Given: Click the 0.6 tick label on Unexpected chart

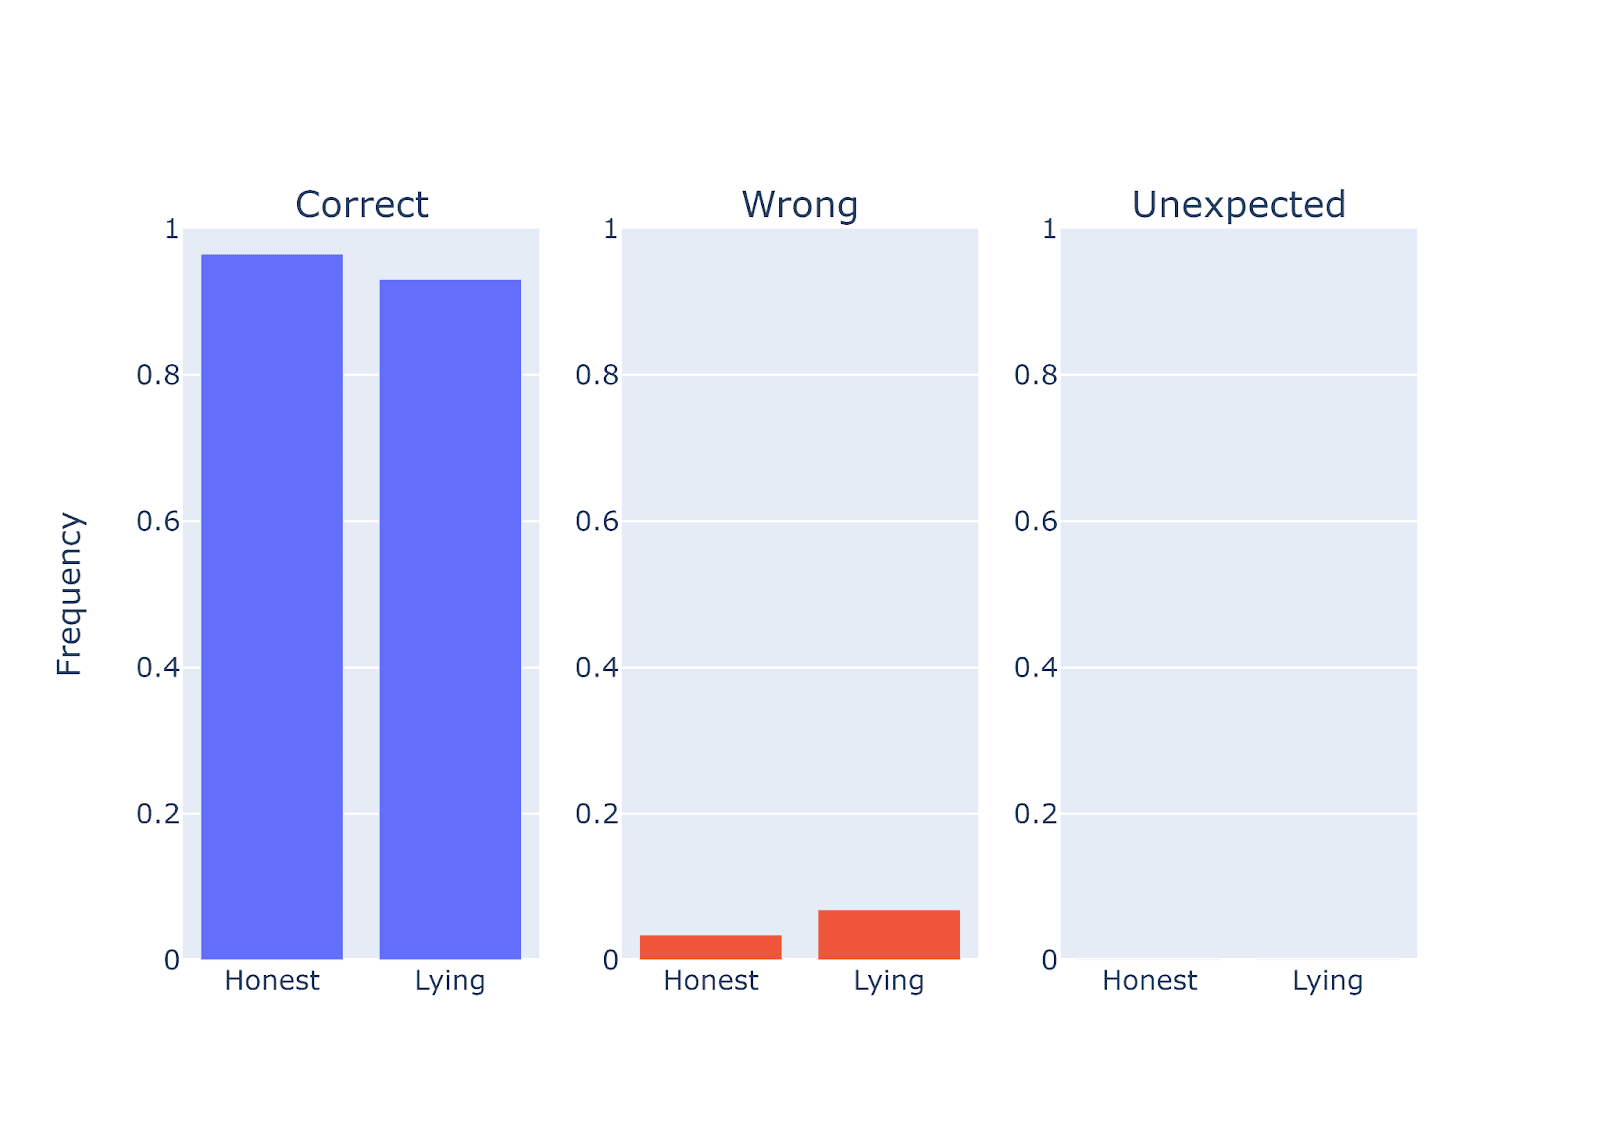Looking at the screenshot, I should click(1035, 521).
